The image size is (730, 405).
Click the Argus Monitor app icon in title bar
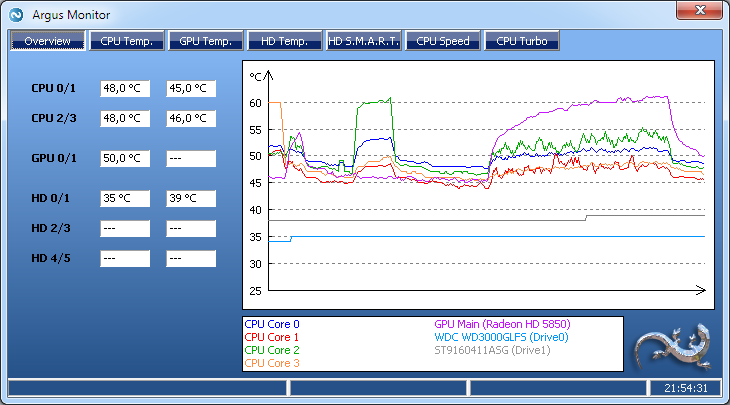click(16, 15)
